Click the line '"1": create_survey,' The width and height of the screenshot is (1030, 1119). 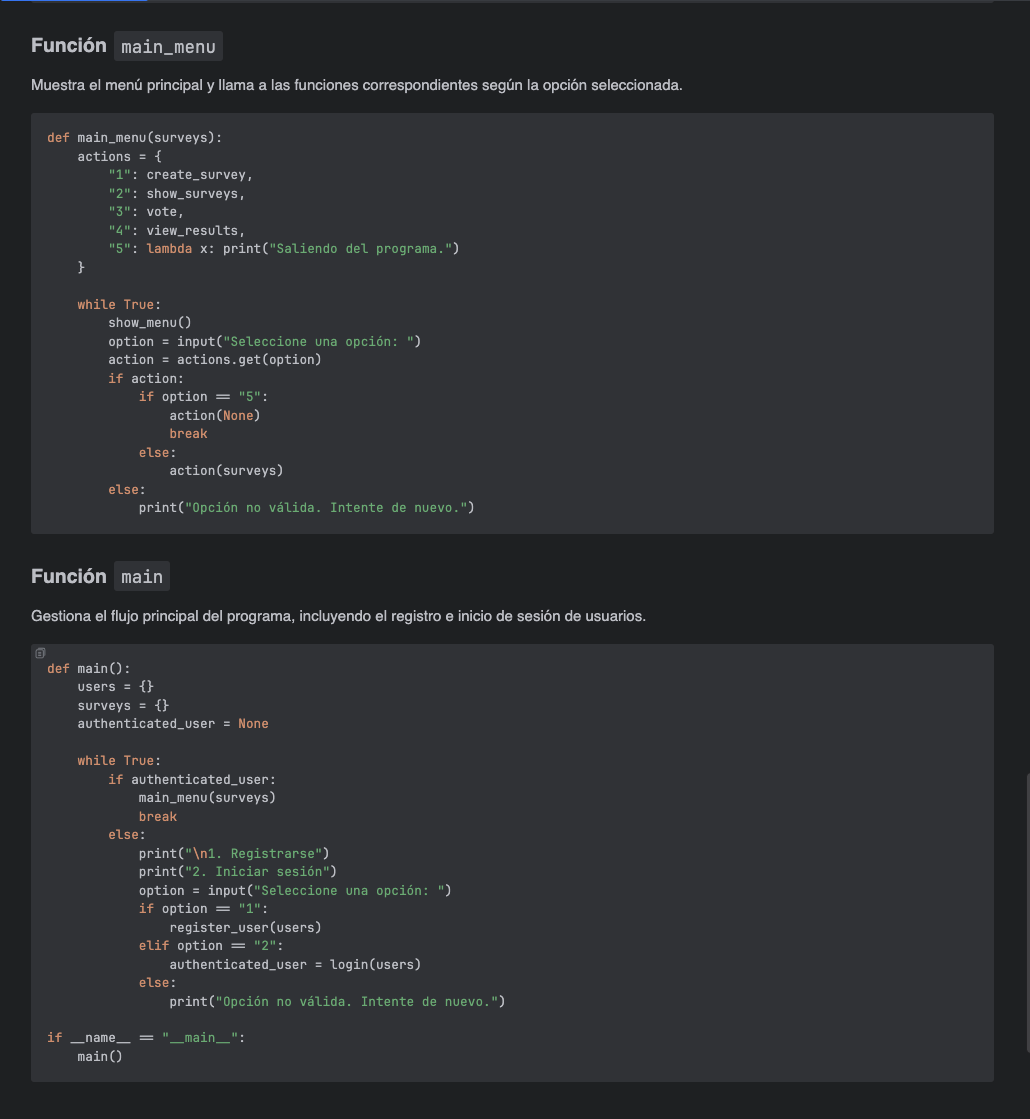[181, 175]
